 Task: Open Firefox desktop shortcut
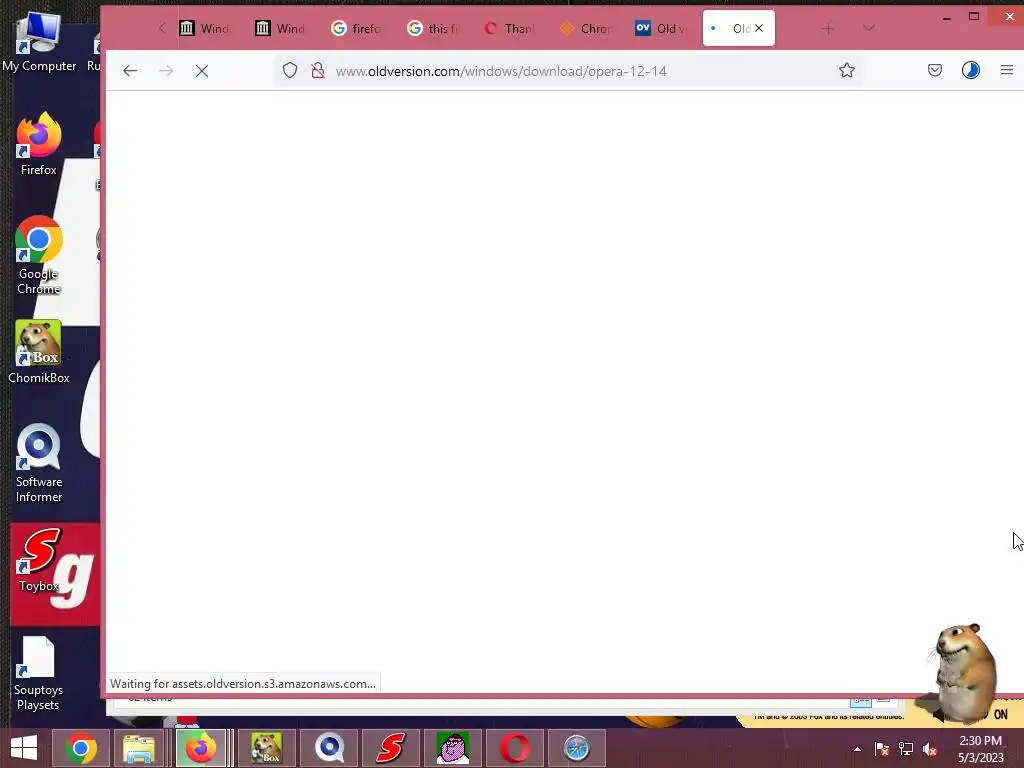pyautogui.click(x=39, y=144)
